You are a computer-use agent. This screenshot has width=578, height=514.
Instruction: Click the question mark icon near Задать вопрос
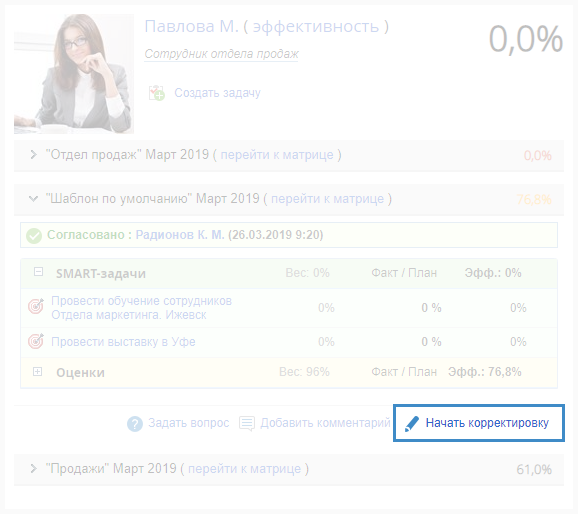(x=135, y=424)
